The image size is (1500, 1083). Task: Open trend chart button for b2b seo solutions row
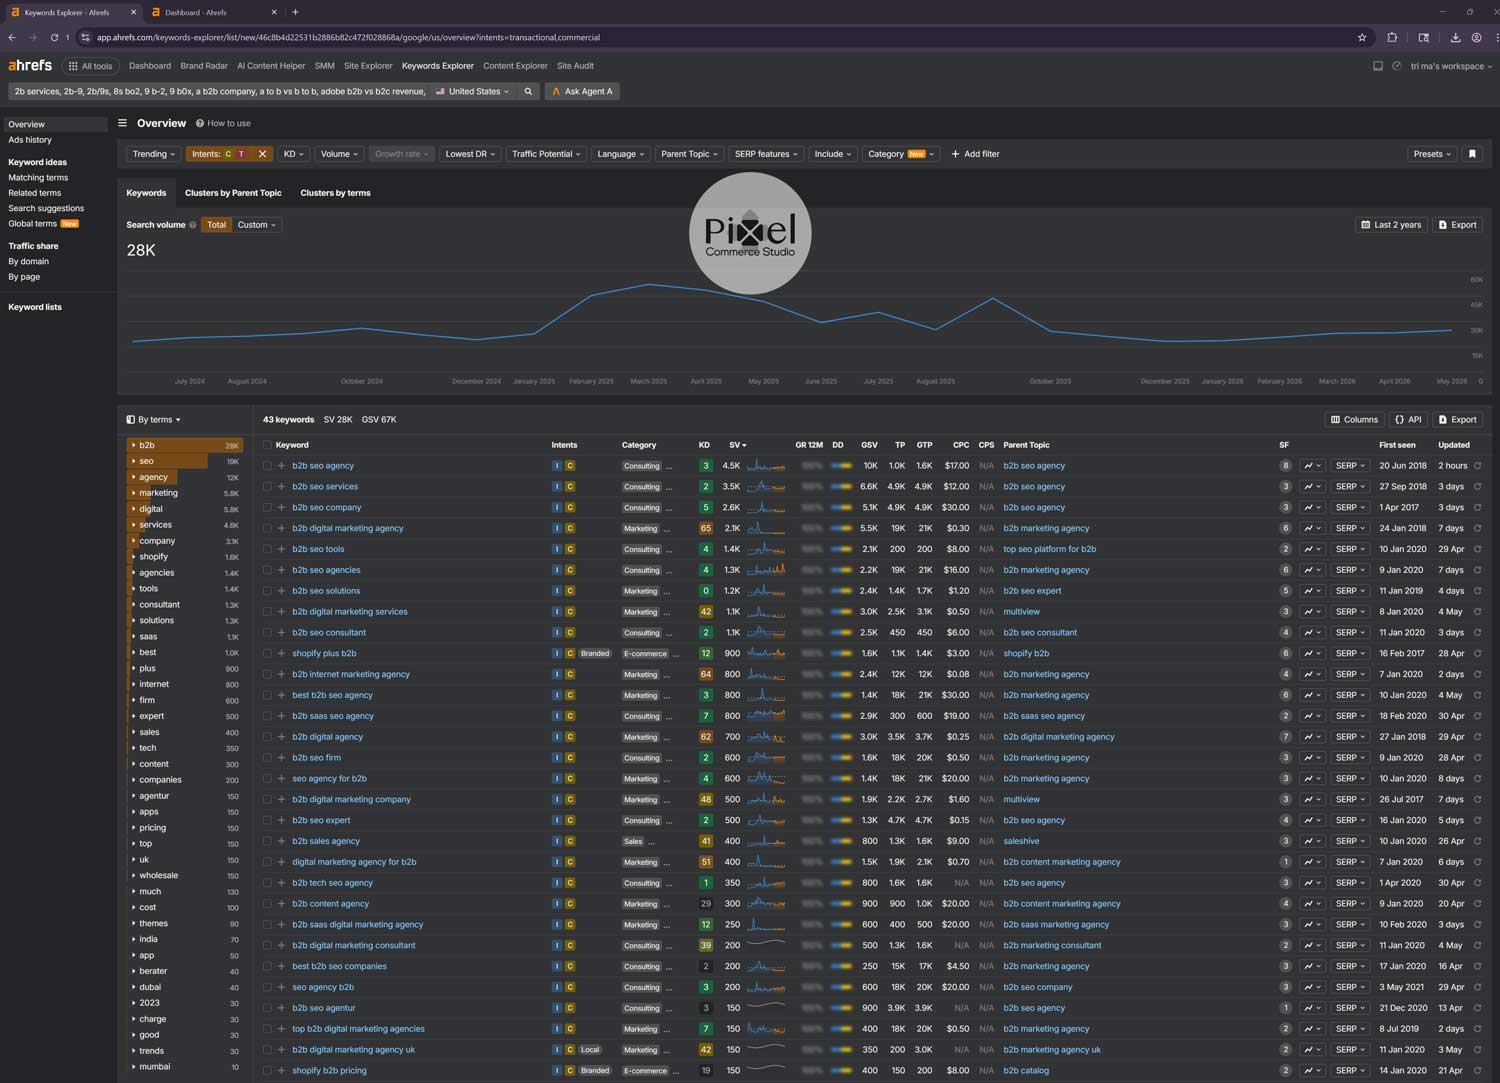[x=1312, y=591]
